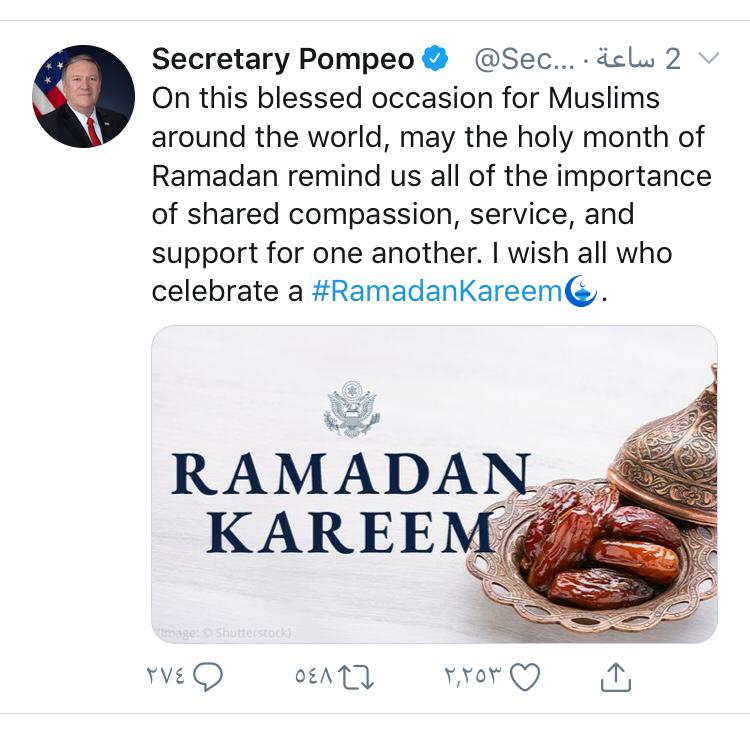Screen dimensions: 750x731
Task: Open the share tweet icon
Action: [616, 677]
